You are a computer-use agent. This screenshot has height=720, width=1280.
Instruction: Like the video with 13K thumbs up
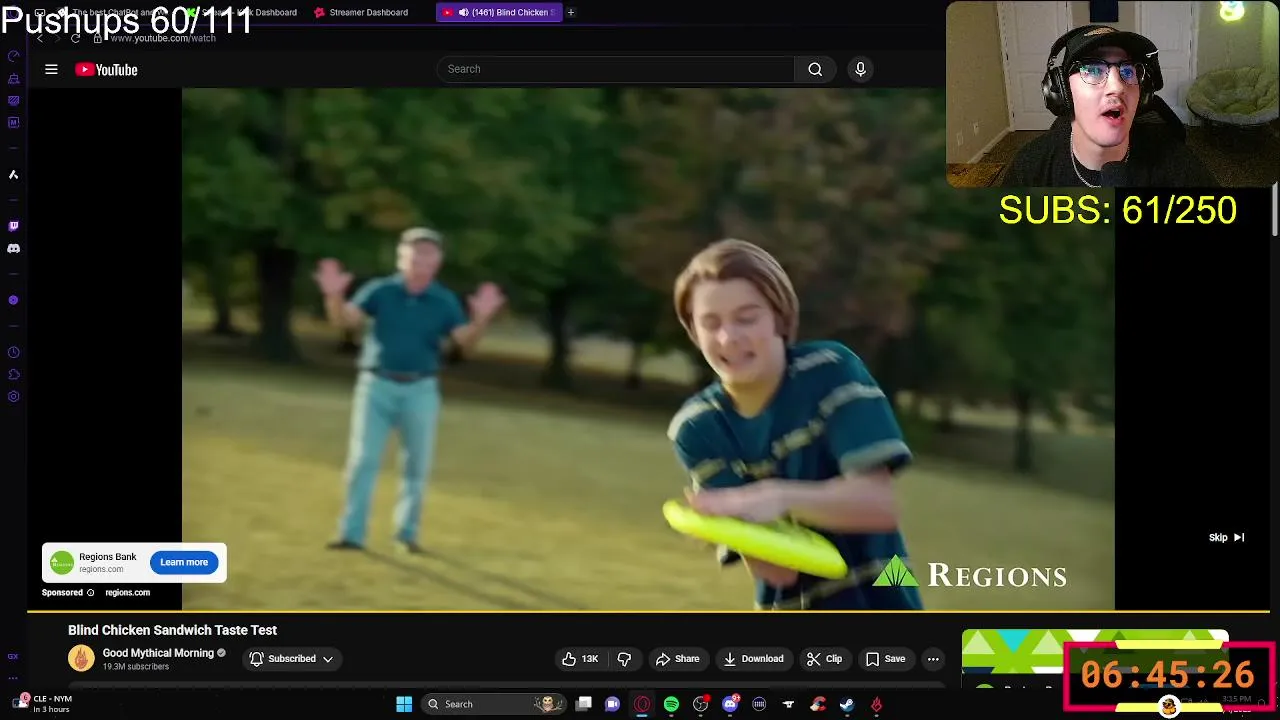pyautogui.click(x=579, y=659)
